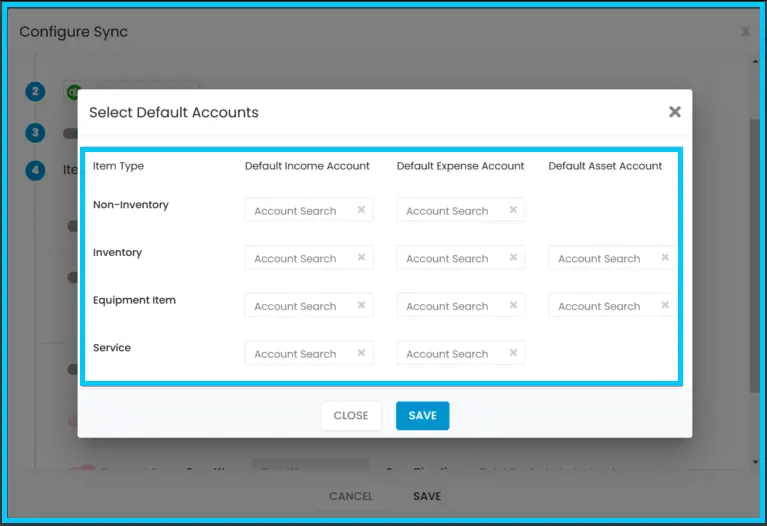
Task: Close the Select Default Accounts dialog via X
Action: (675, 112)
